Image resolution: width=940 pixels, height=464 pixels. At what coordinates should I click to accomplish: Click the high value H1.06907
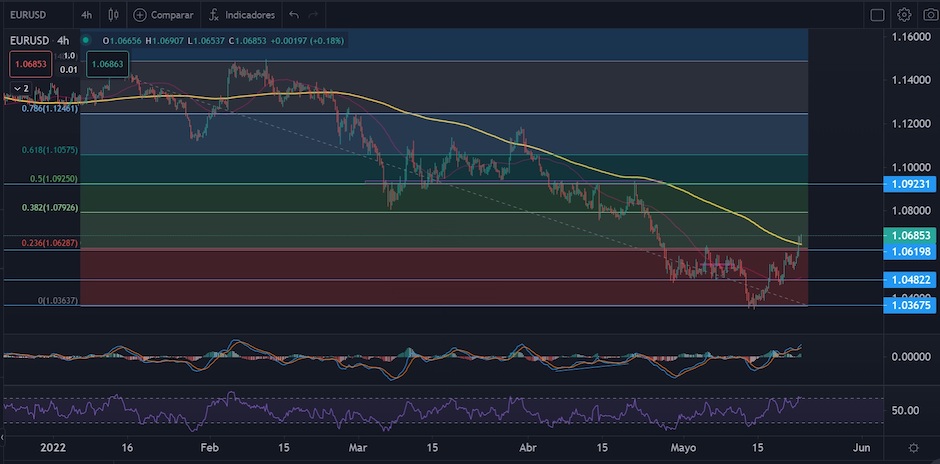tap(165, 41)
